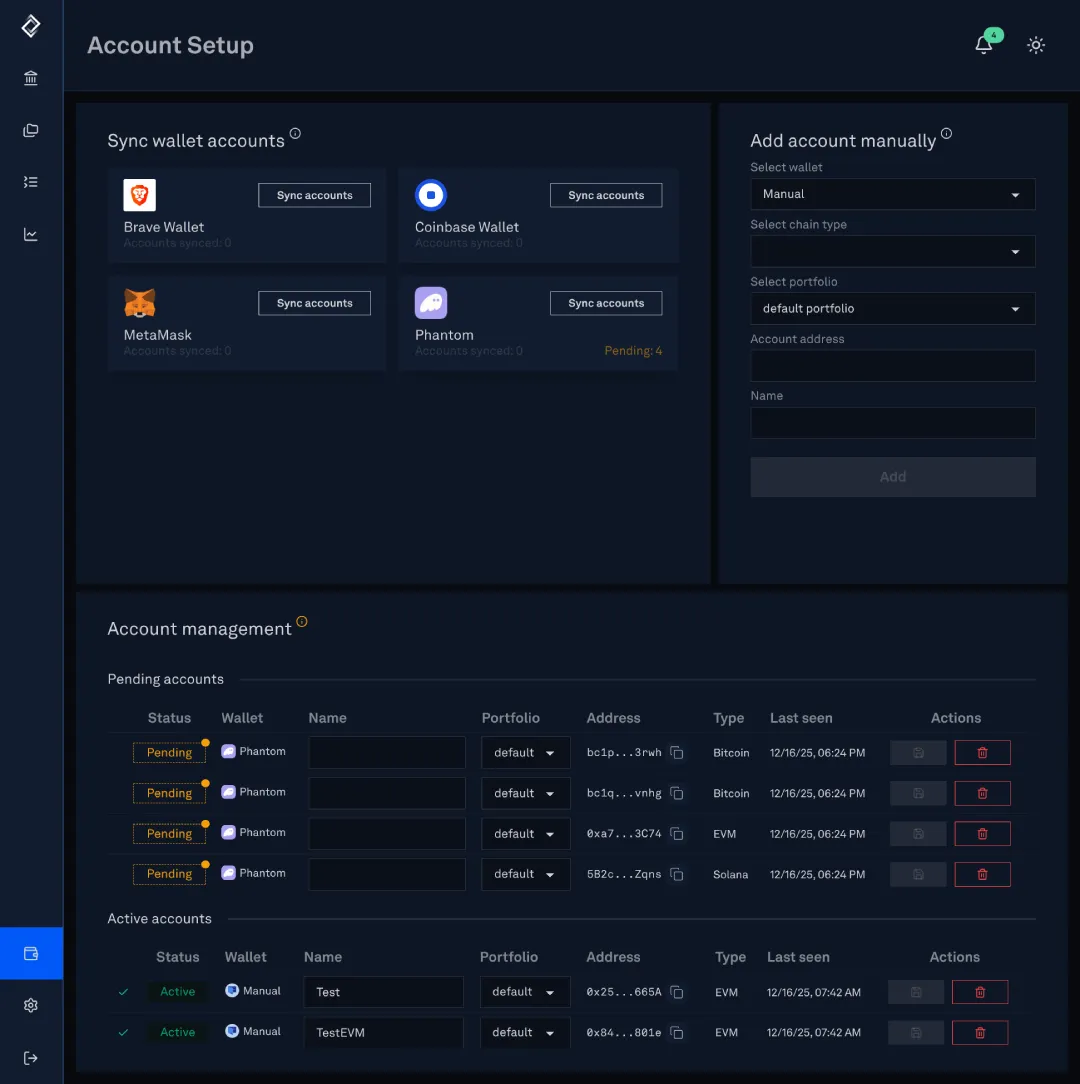Open the analytics chart icon in sidebar
This screenshot has height=1084, width=1080.
(30, 234)
